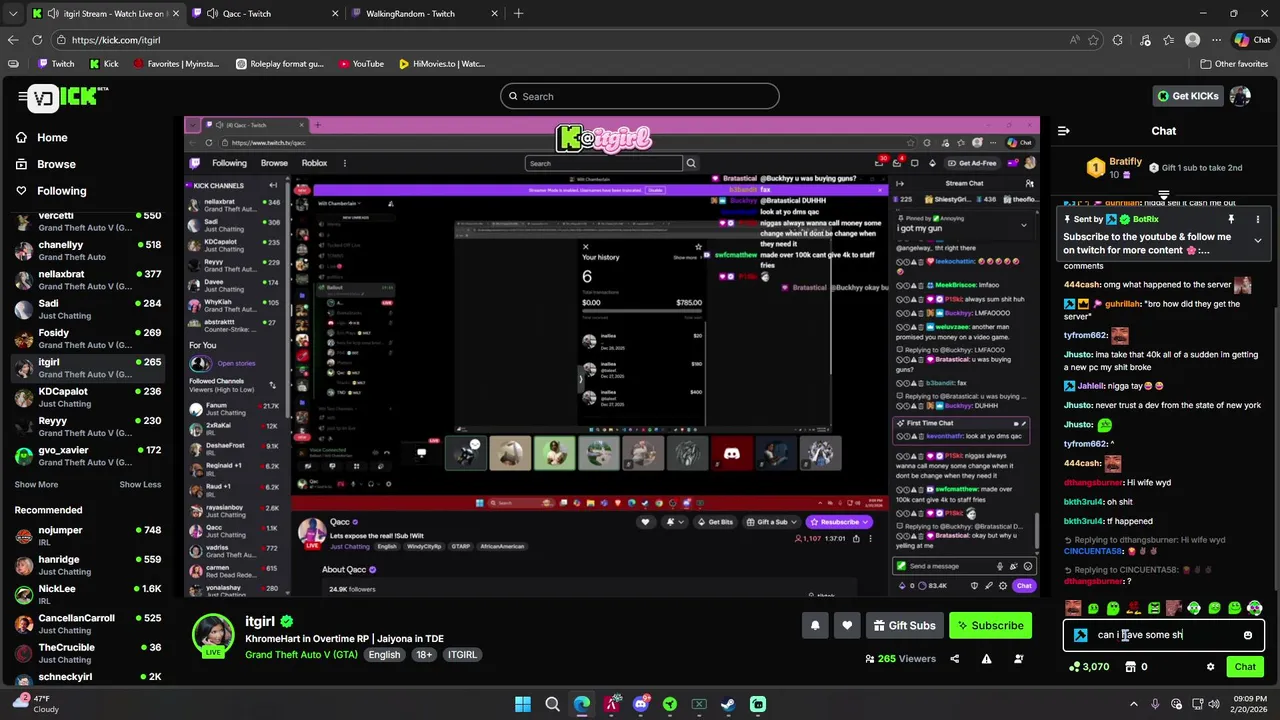Open KDCapalot channel in sidebar
This screenshot has height=720, width=1280.
click(x=87, y=397)
